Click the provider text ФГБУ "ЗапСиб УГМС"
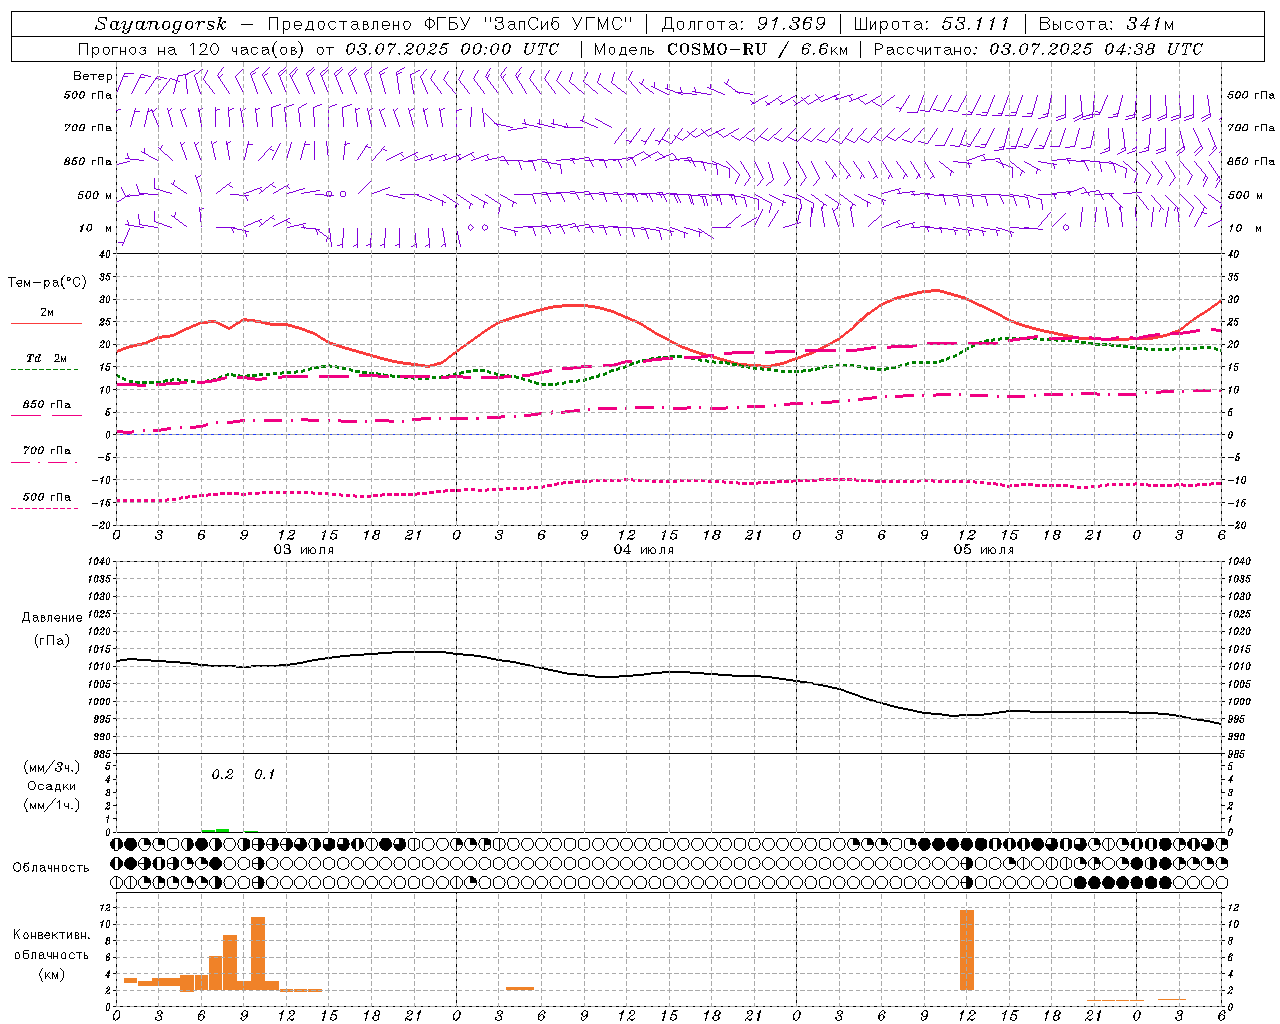The height and width of the screenshot is (1024, 1280). 529,24
